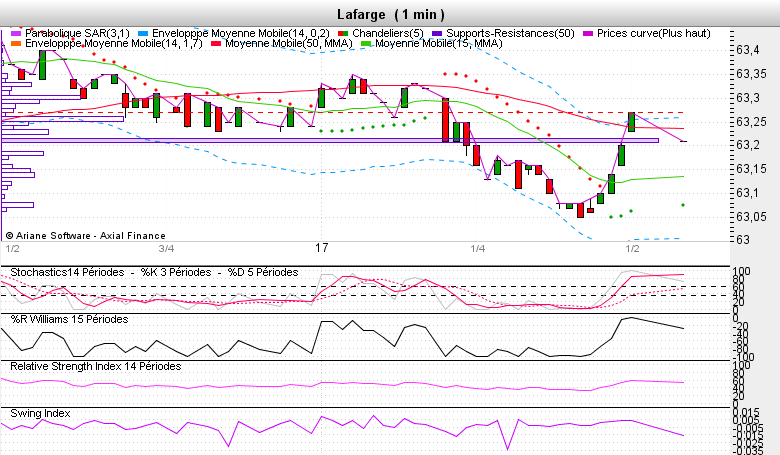
Task: Click the 63,2 price axis label
Action: pyautogui.click(x=748, y=145)
